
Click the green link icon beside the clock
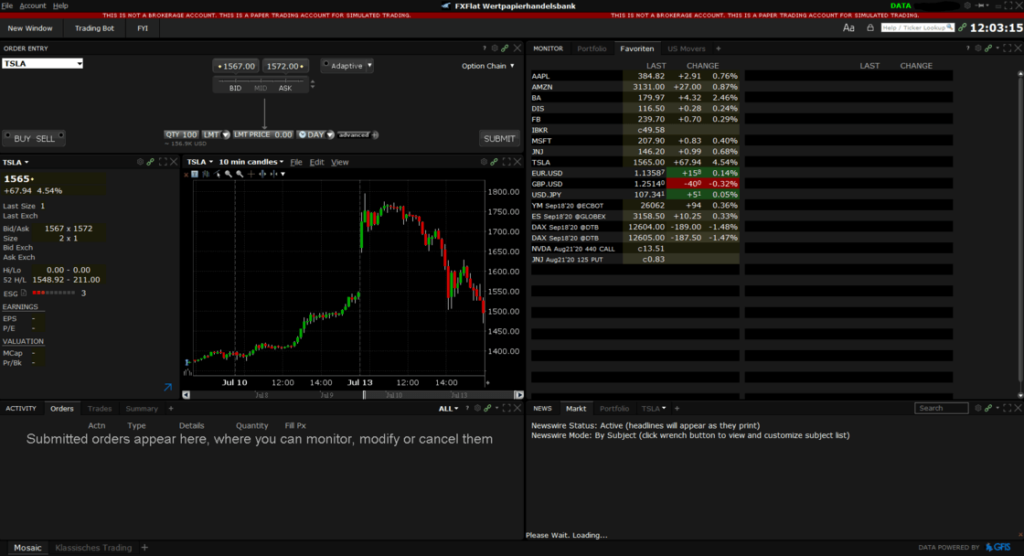962,28
